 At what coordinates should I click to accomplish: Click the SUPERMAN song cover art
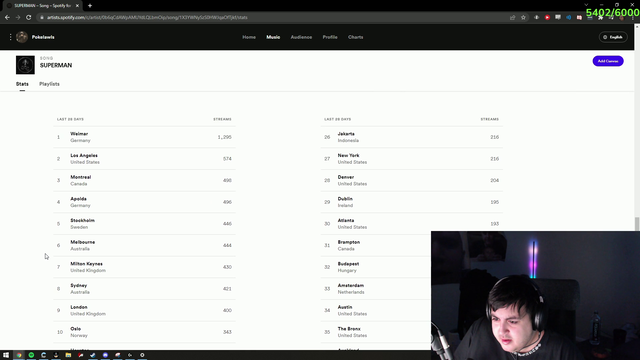coord(25,65)
